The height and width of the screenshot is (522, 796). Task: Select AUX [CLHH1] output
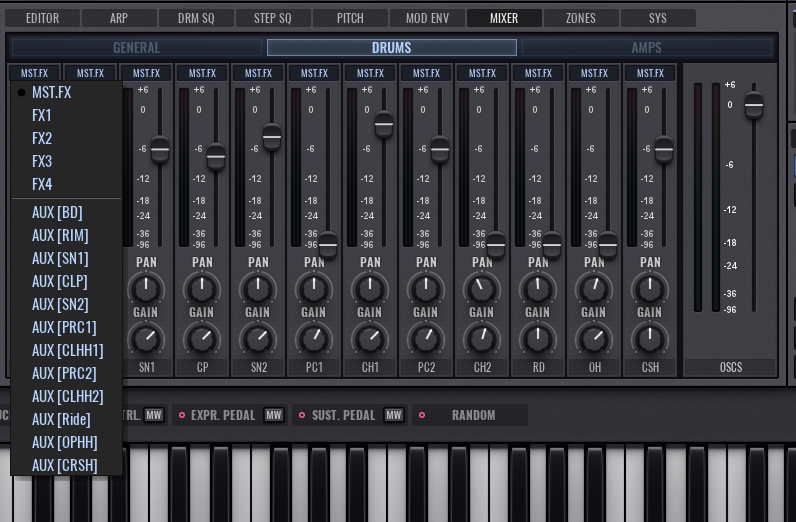point(67,350)
